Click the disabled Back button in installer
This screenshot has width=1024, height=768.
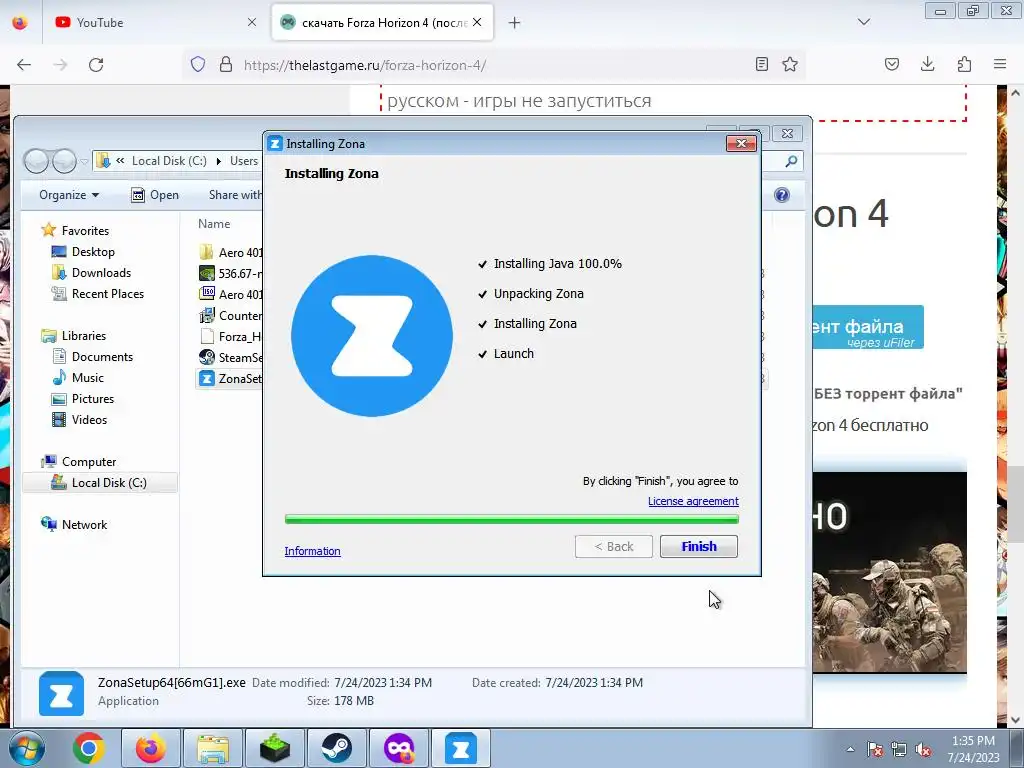point(613,547)
